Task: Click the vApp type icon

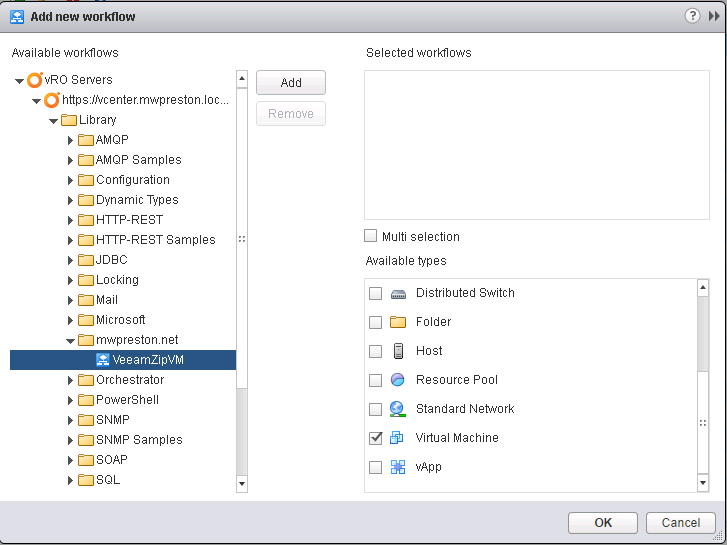Action: click(398, 467)
